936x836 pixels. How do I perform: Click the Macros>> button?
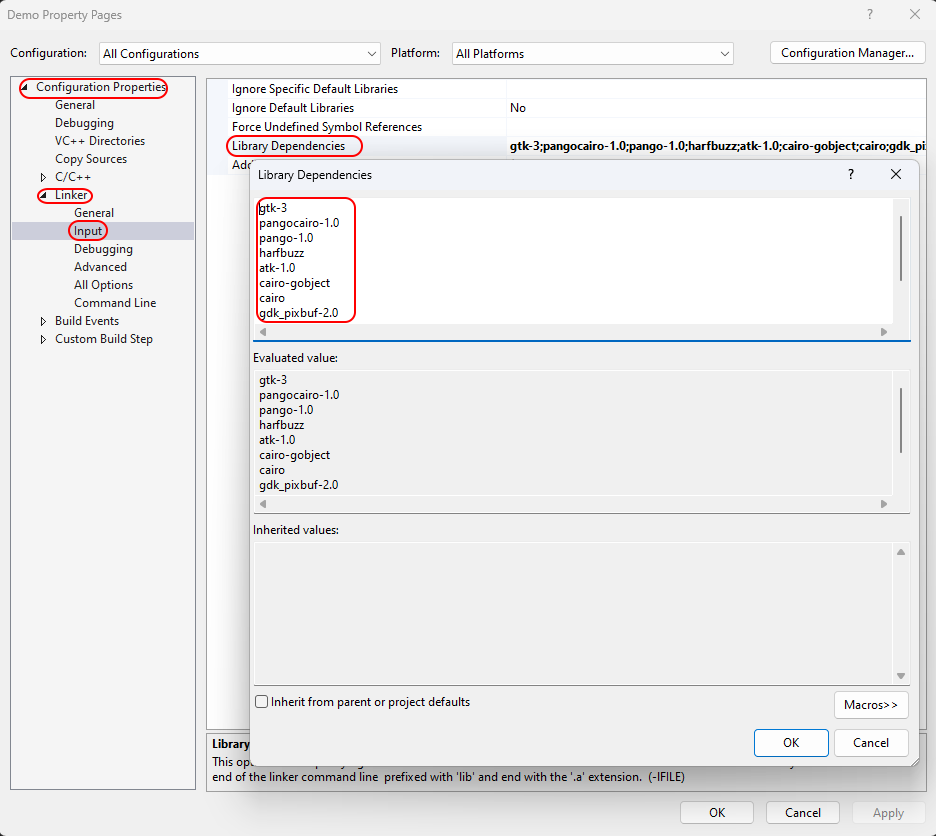click(870, 705)
